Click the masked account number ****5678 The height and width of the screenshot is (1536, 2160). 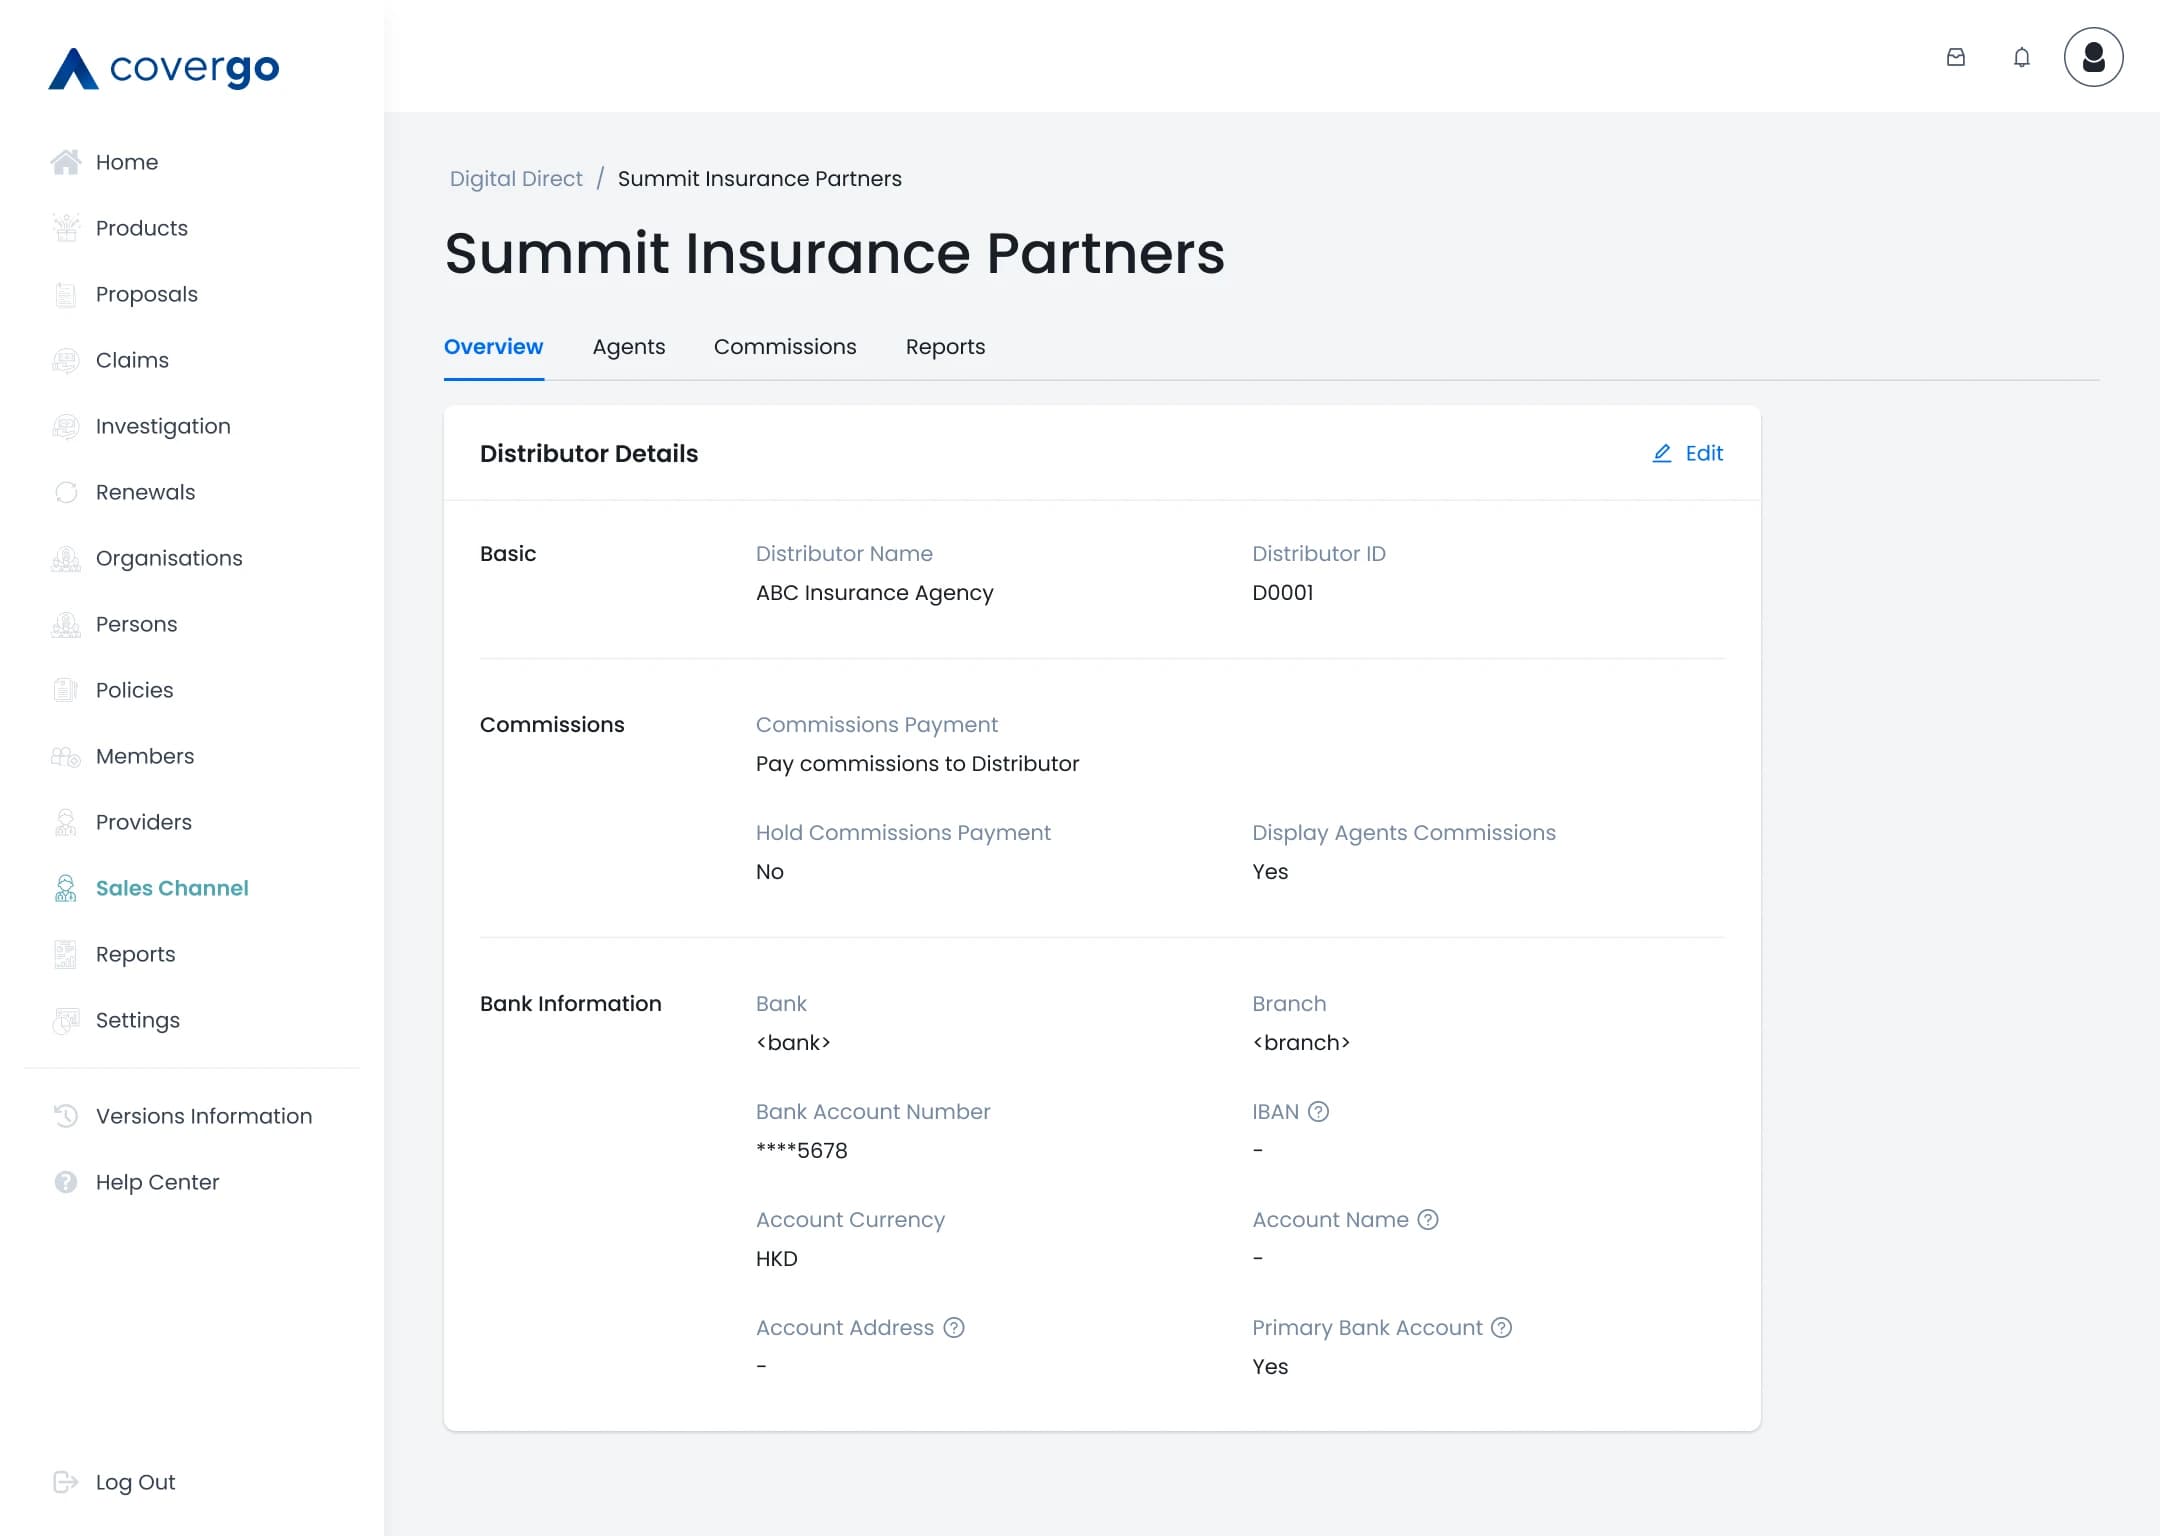click(802, 1150)
